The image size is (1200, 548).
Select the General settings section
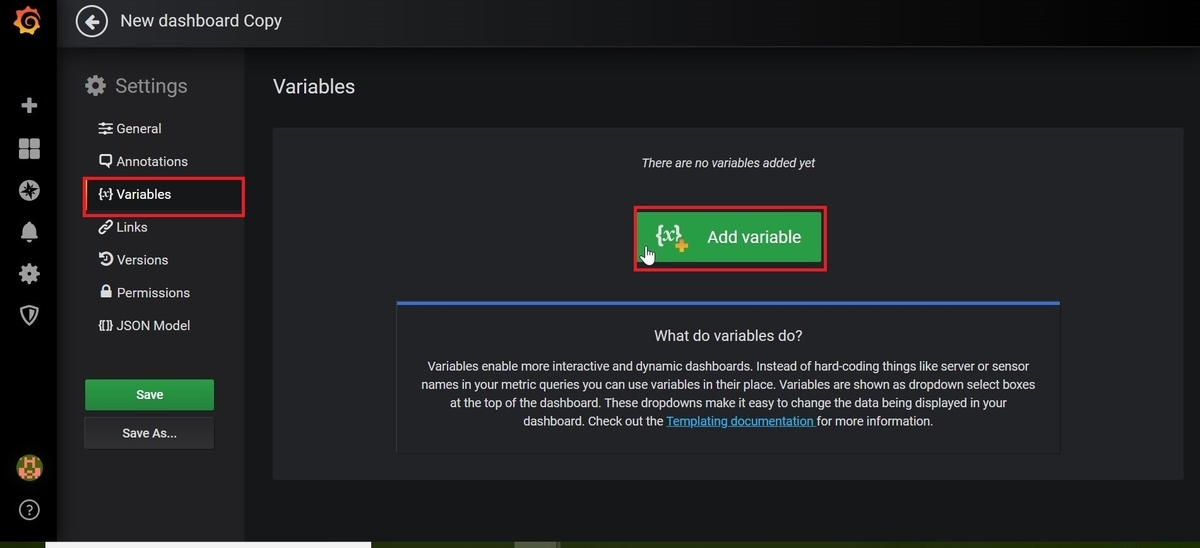pos(130,128)
